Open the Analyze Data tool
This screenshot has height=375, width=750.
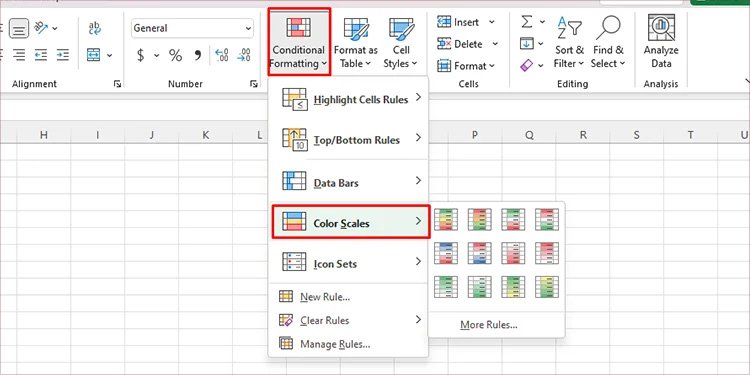(x=661, y=42)
